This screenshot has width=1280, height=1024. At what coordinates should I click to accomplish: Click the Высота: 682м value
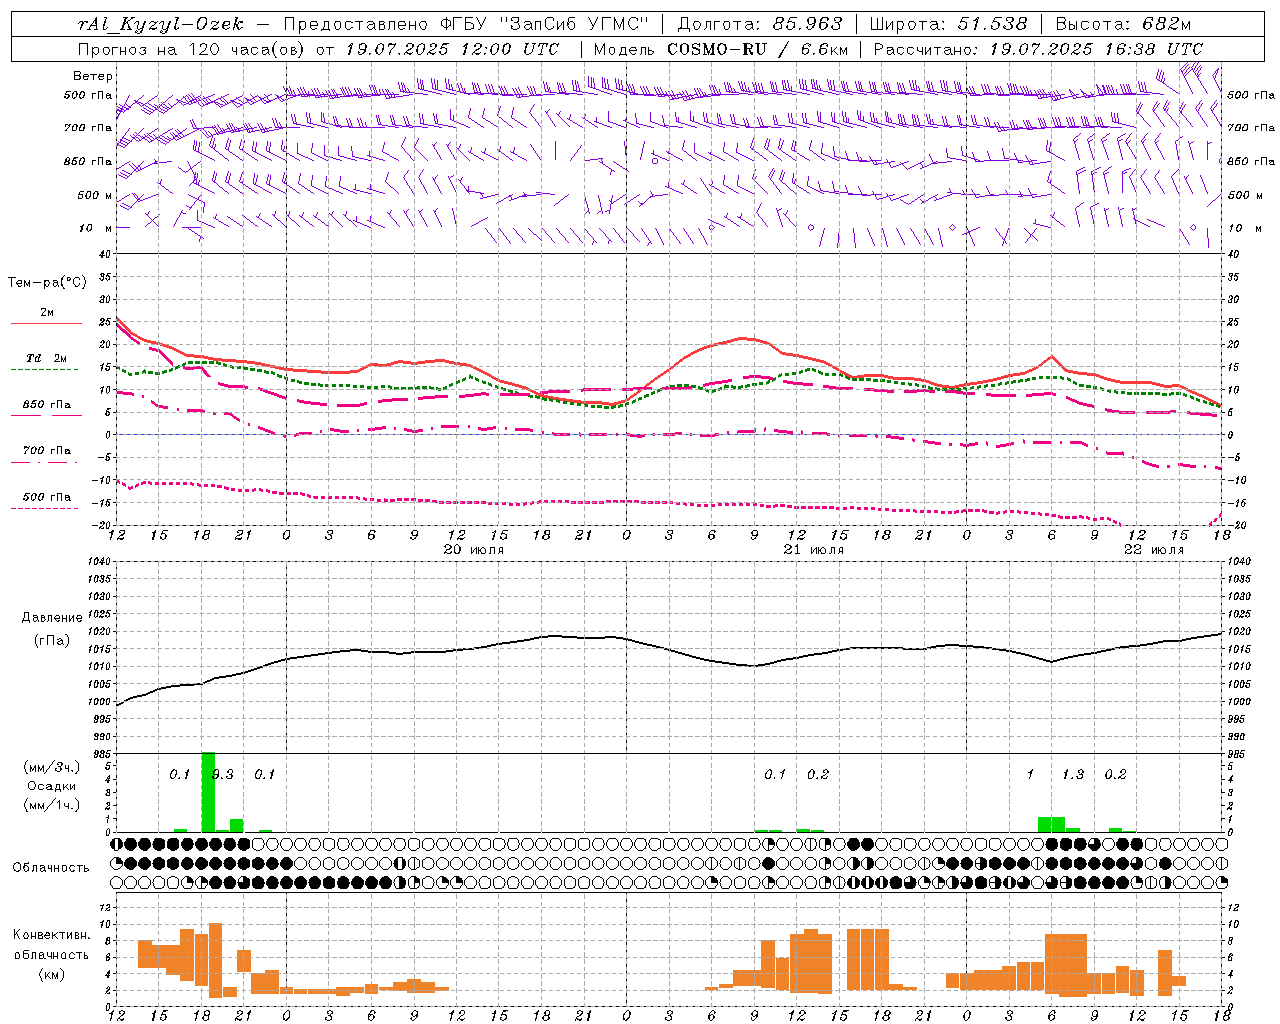tap(1124, 24)
